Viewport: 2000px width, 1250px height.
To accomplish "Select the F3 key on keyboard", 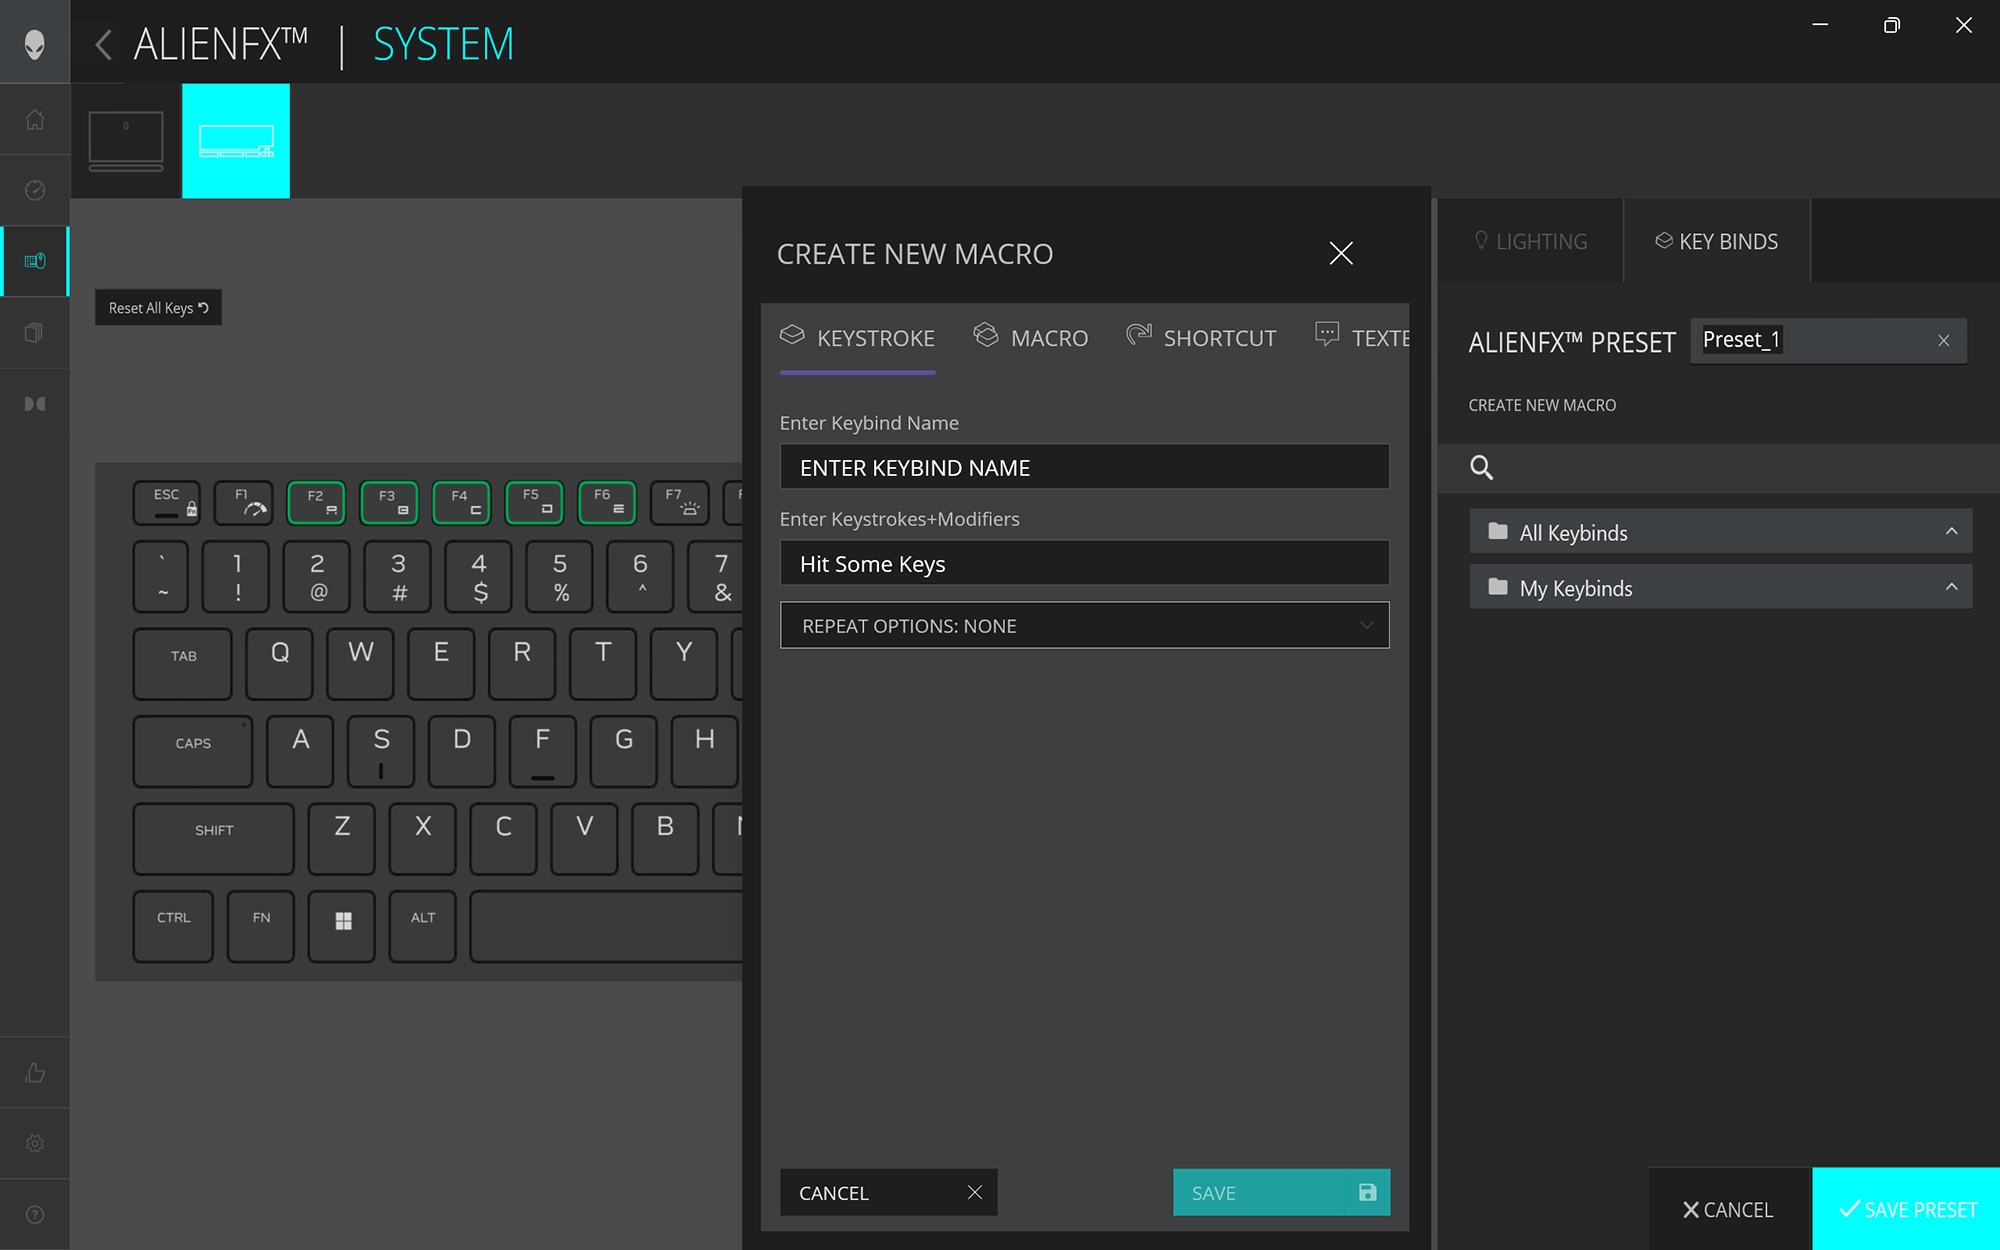I will [x=389, y=502].
